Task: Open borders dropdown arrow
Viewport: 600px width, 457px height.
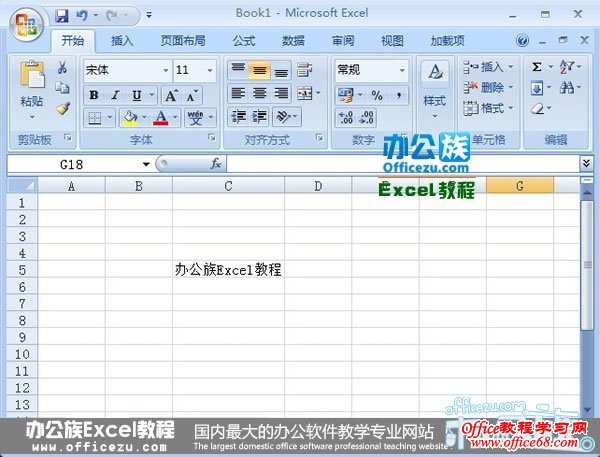Action: tap(110, 118)
